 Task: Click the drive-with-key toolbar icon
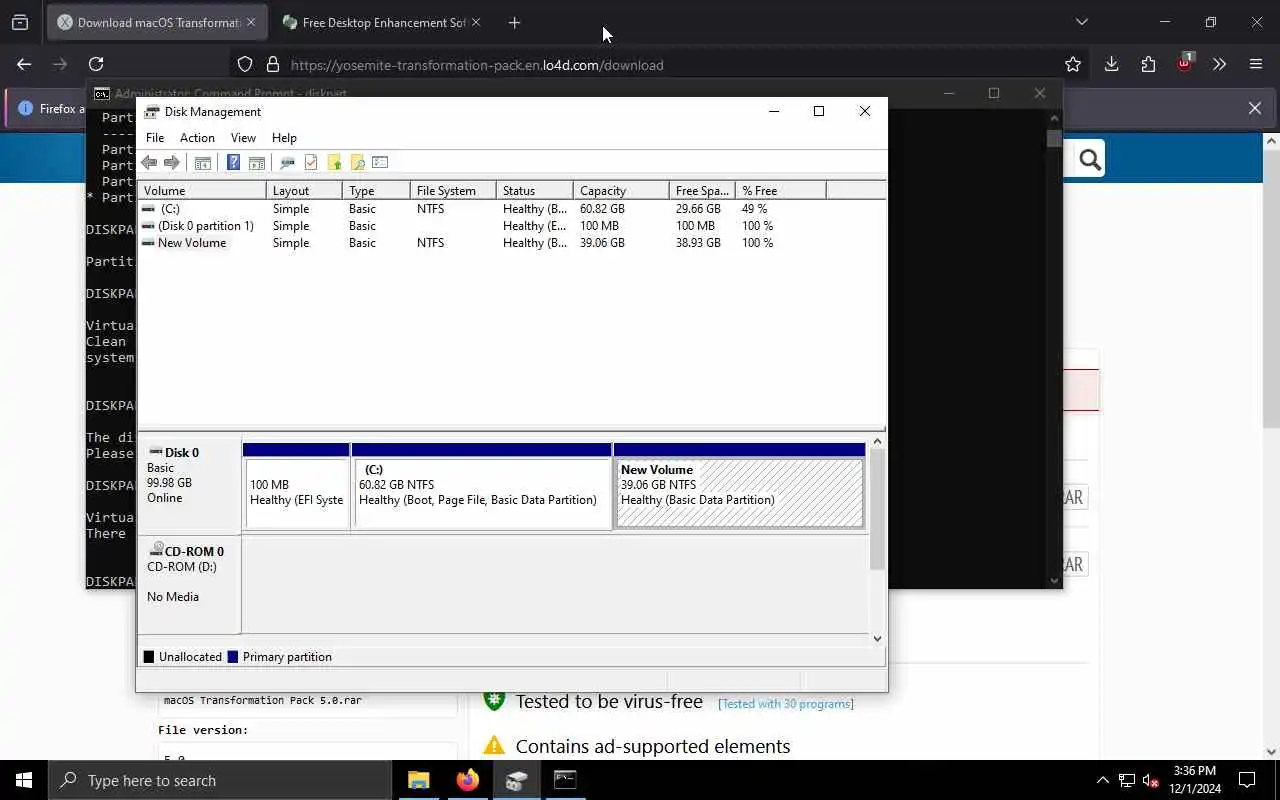[x=287, y=163]
